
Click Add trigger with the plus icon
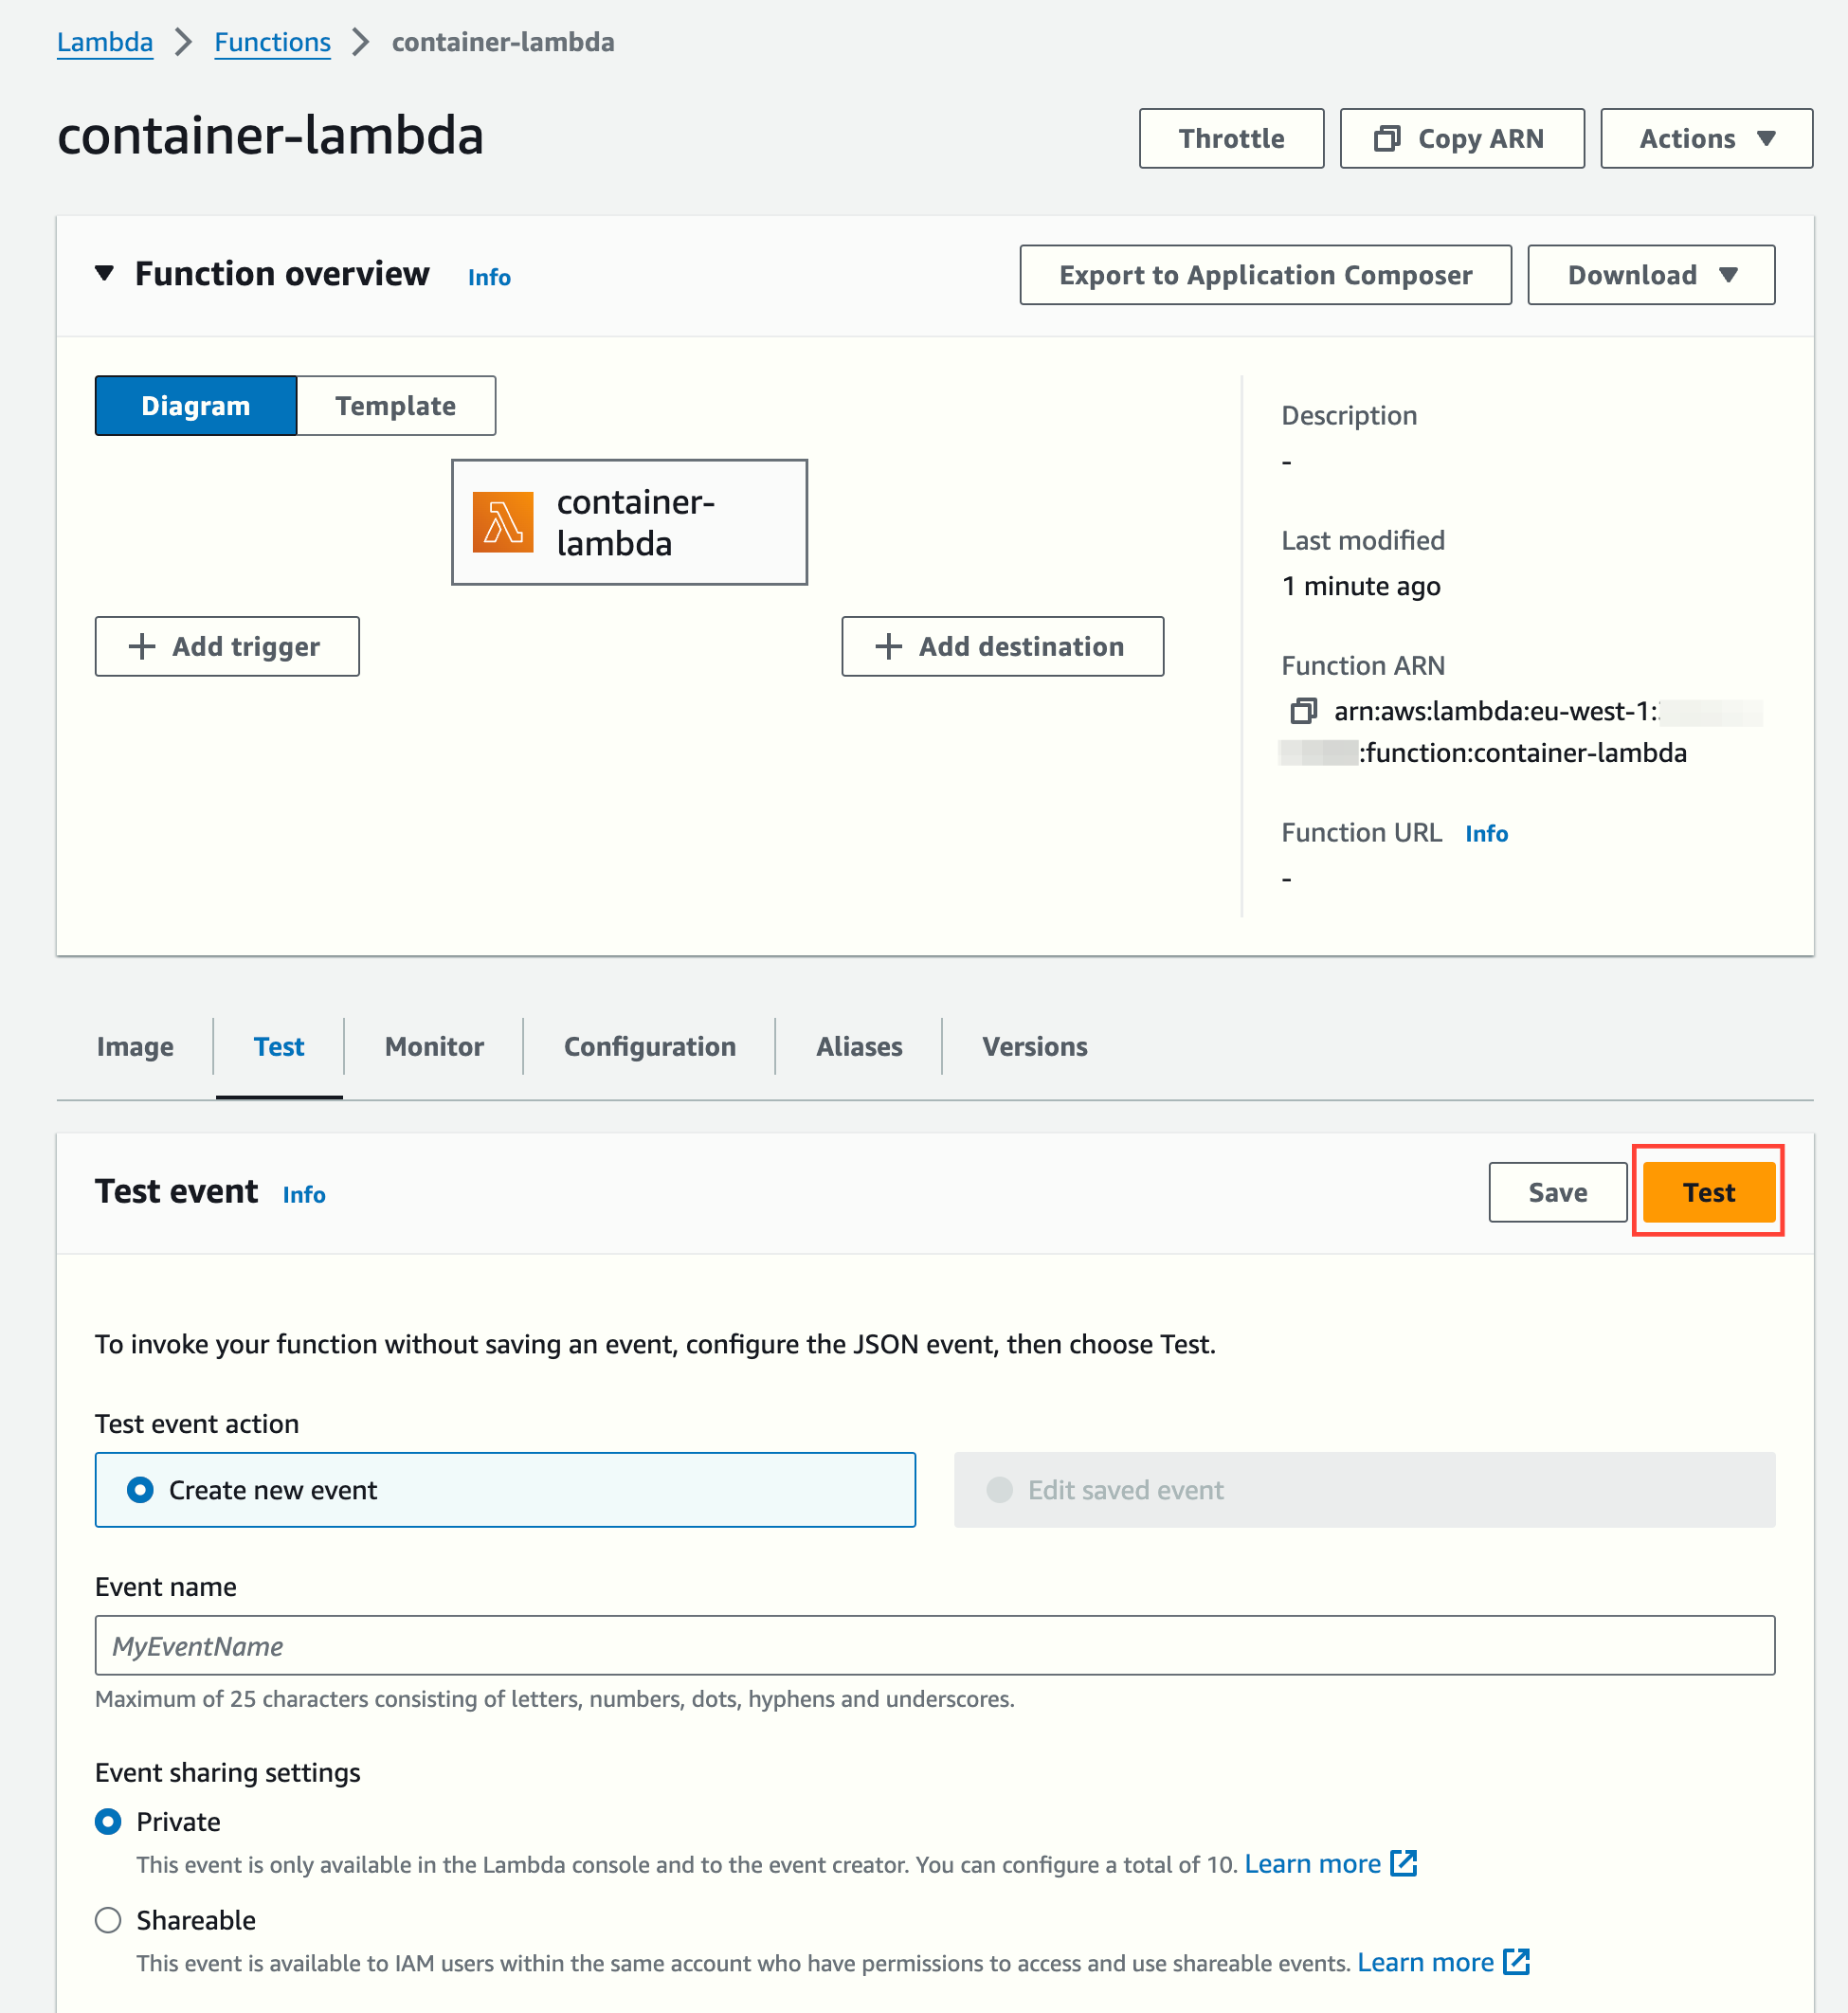[x=226, y=646]
